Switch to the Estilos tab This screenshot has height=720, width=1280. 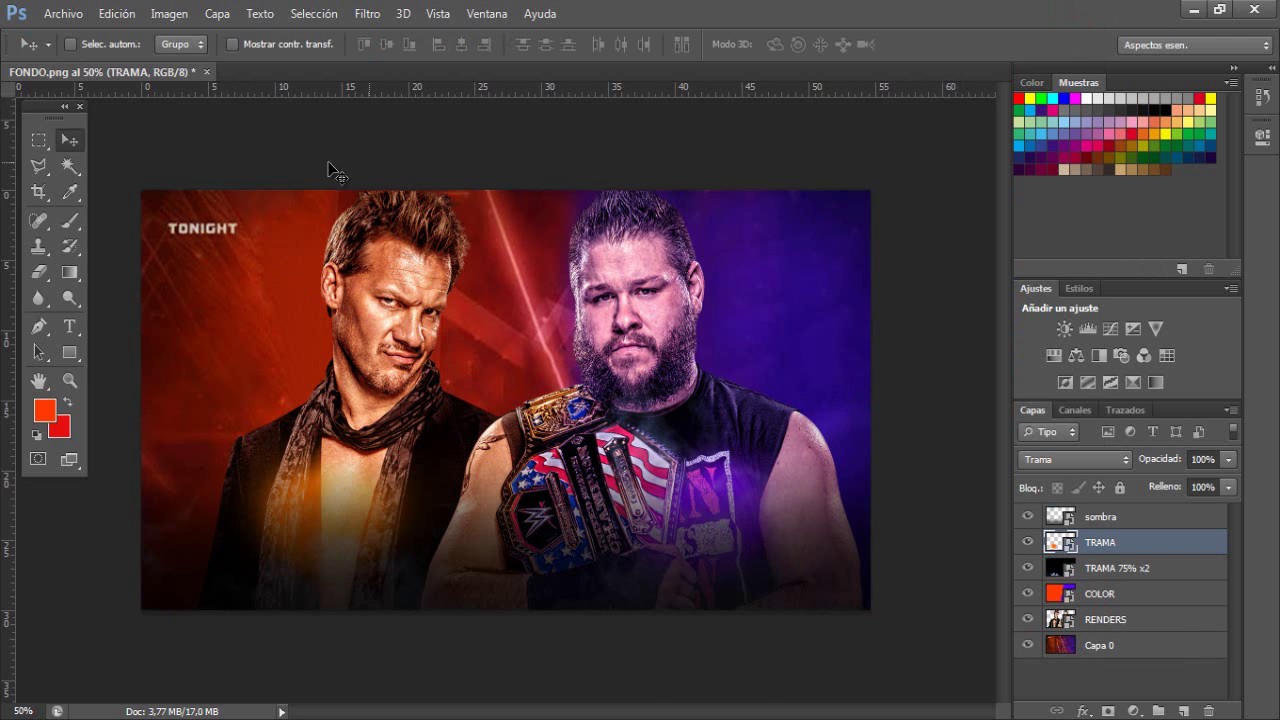pos(1079,288)
